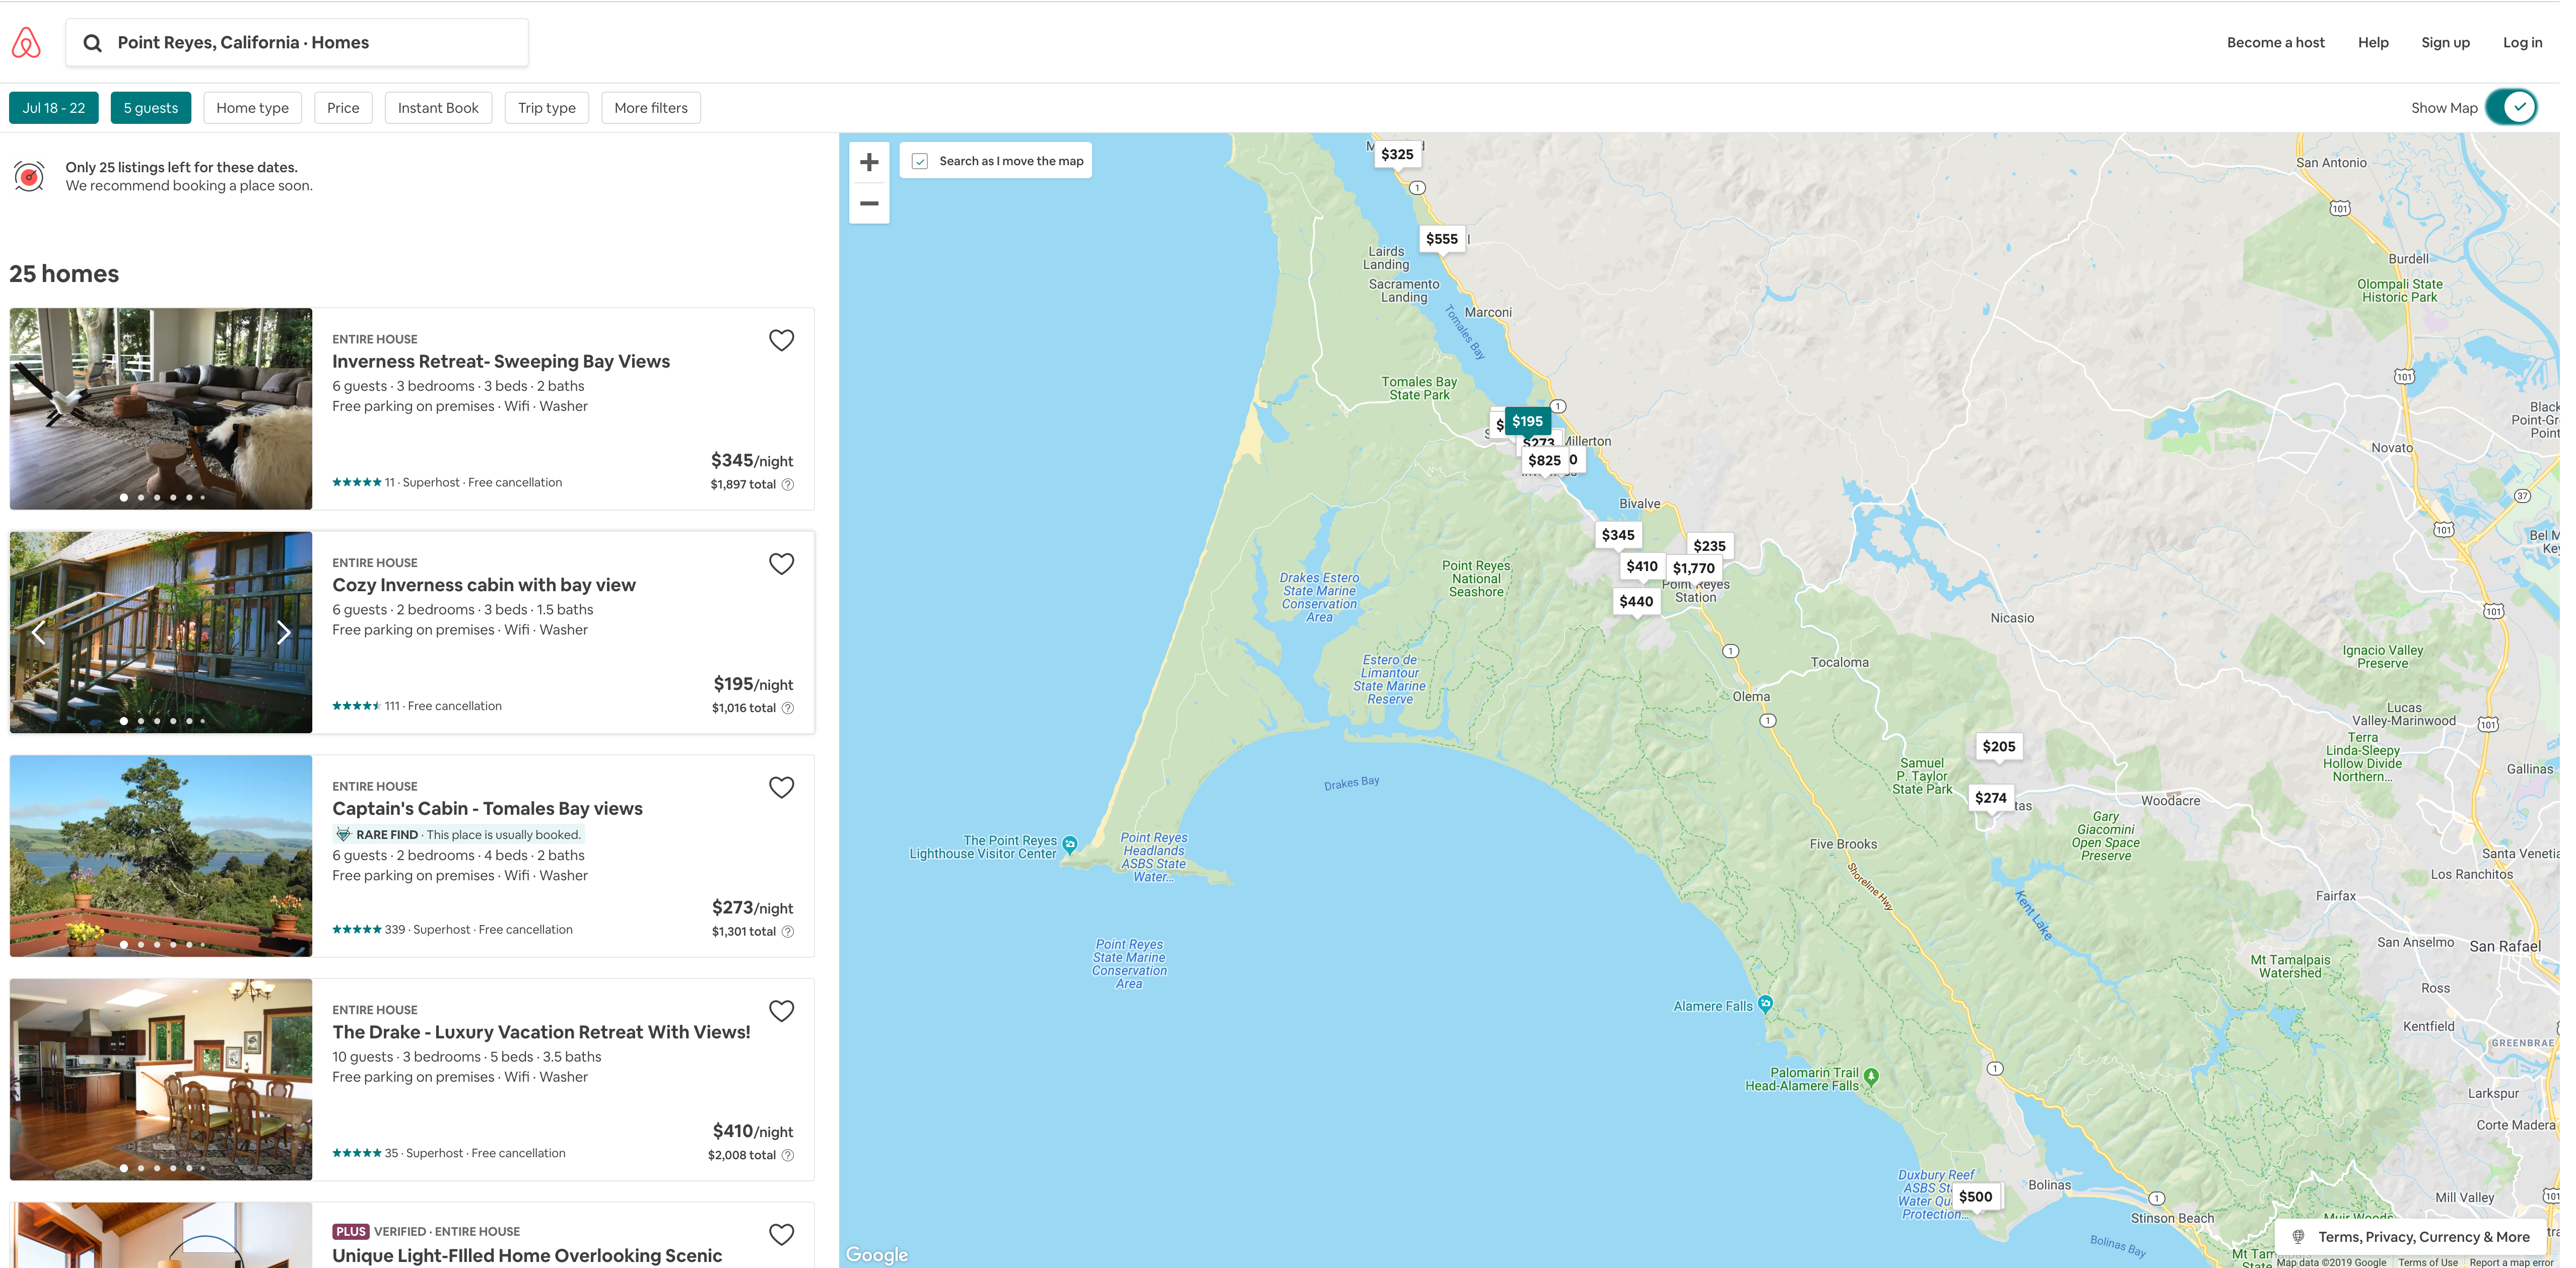Select the $195 map price marker
Viewport: 2576px width, 1268px height.
pyautogui.click(x=1527, y=422)
